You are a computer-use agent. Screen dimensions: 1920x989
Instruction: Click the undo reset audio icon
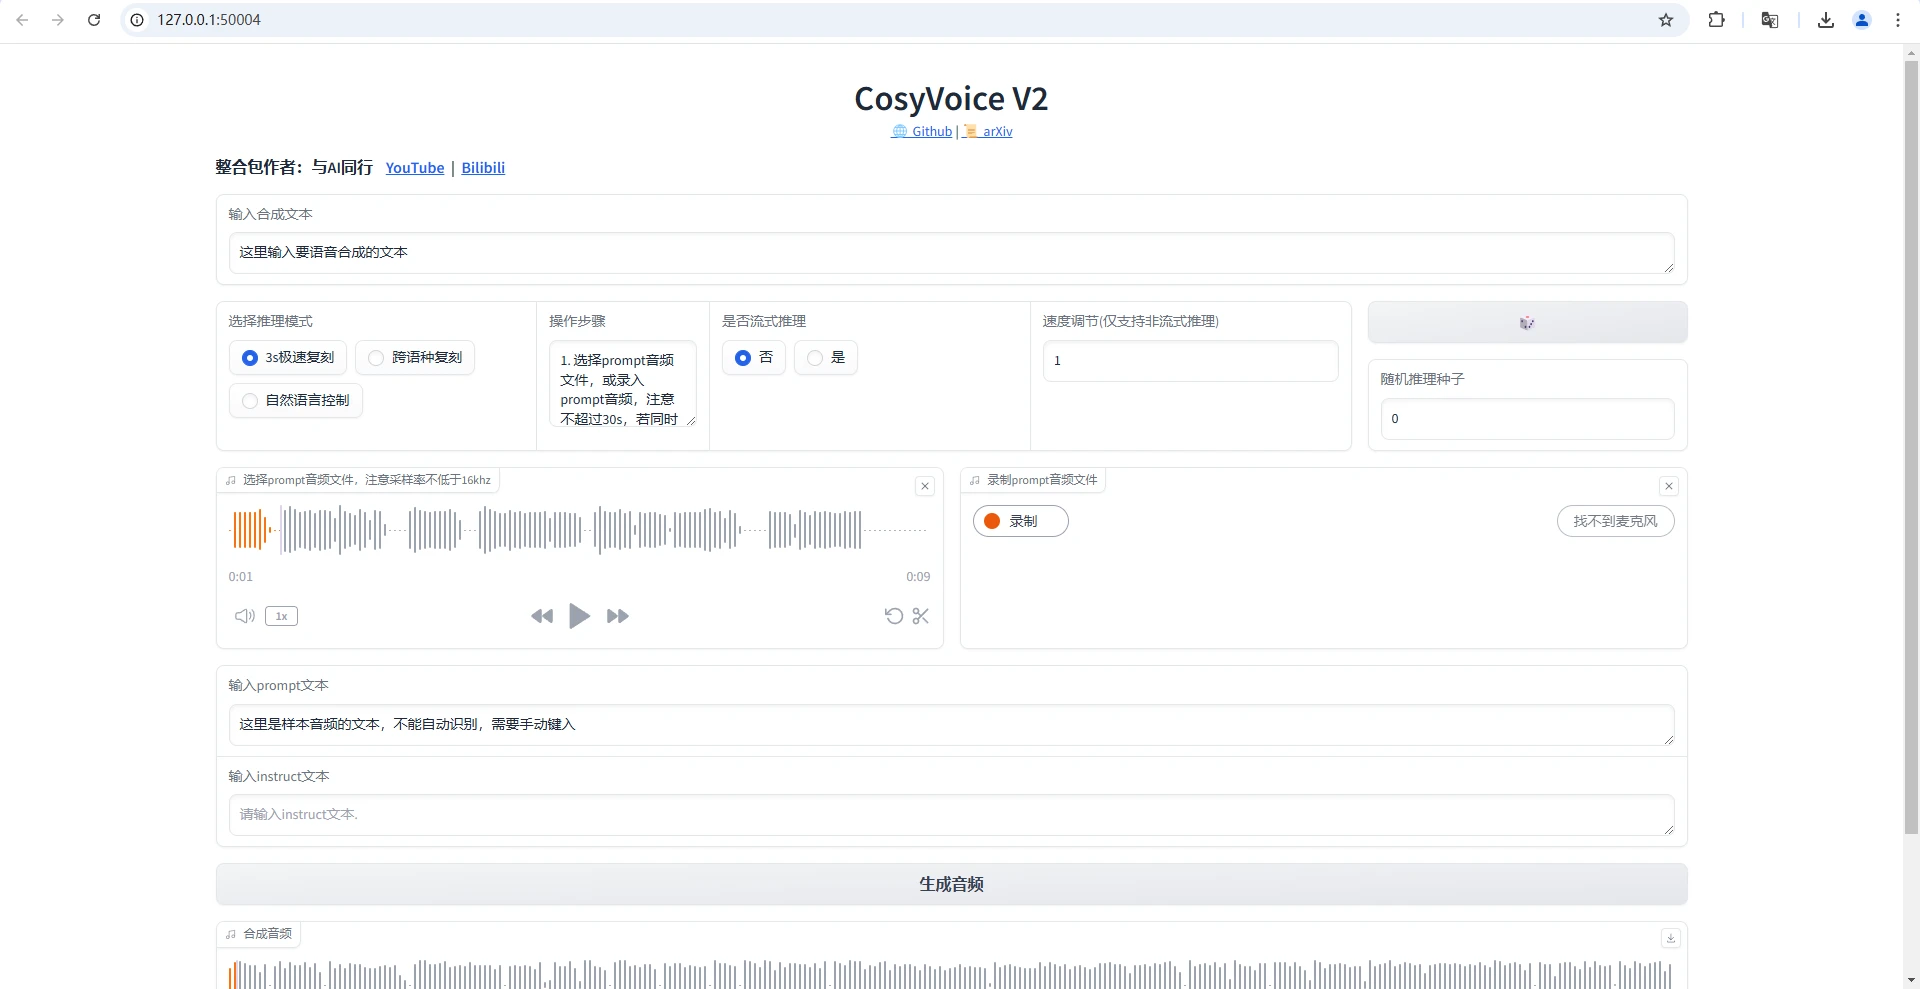coord(894,616)
